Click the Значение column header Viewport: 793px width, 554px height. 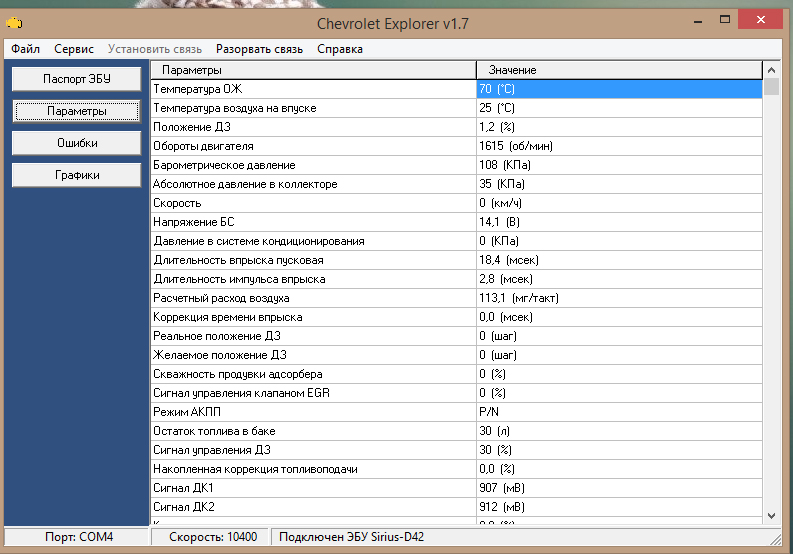[x=619, y=70]
